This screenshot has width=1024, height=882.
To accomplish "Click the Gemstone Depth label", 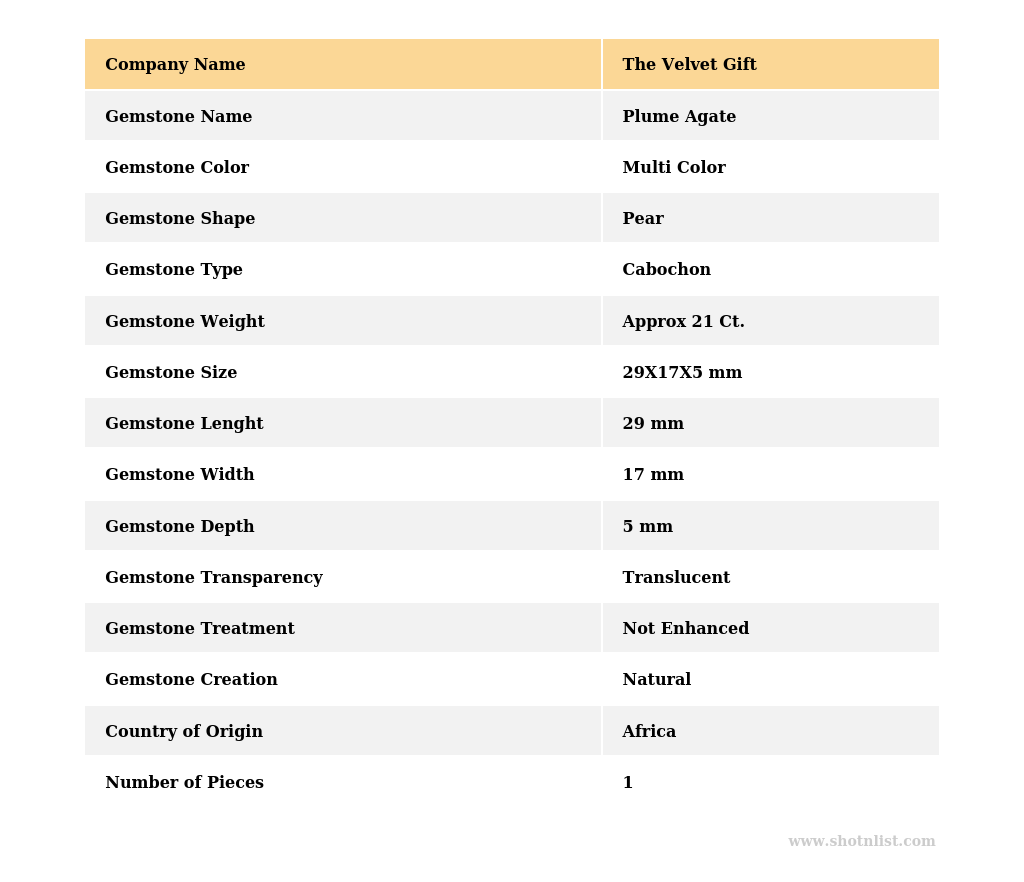I will pos(180,527).
